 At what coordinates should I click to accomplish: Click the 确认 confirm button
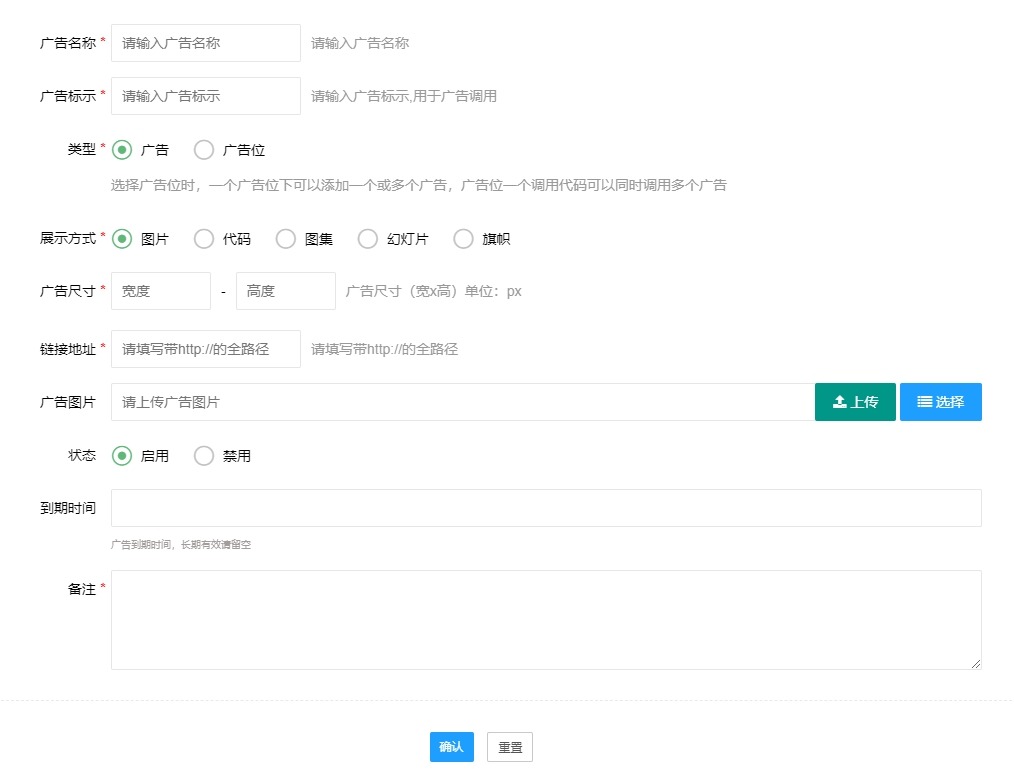[x=451, y=747]
